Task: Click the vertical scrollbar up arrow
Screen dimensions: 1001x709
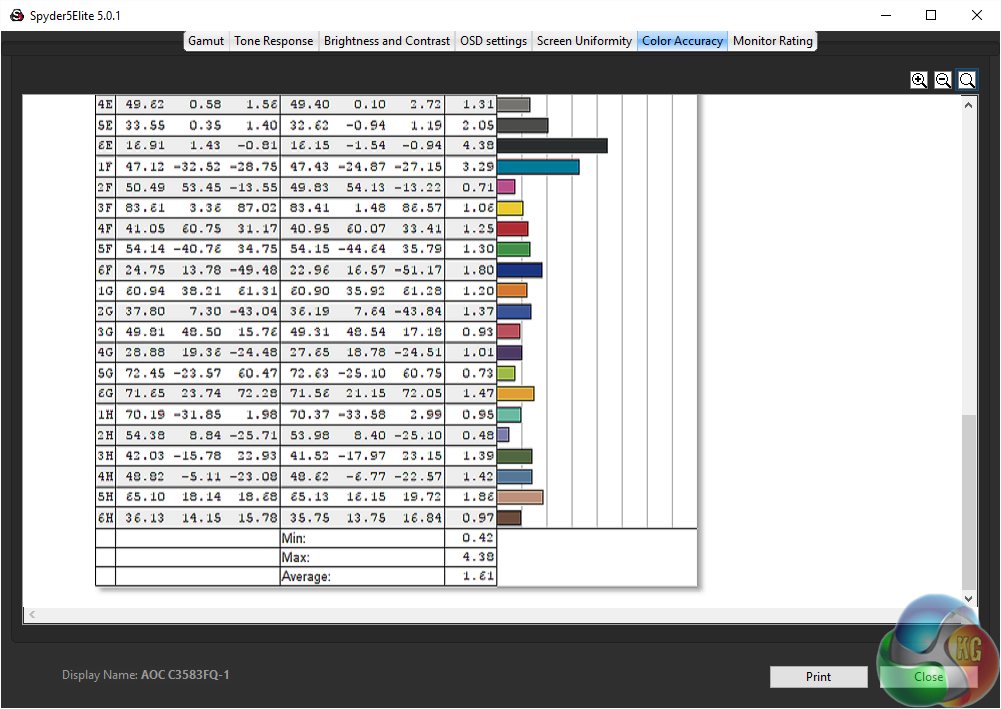Action: click(x=968, y=105)
